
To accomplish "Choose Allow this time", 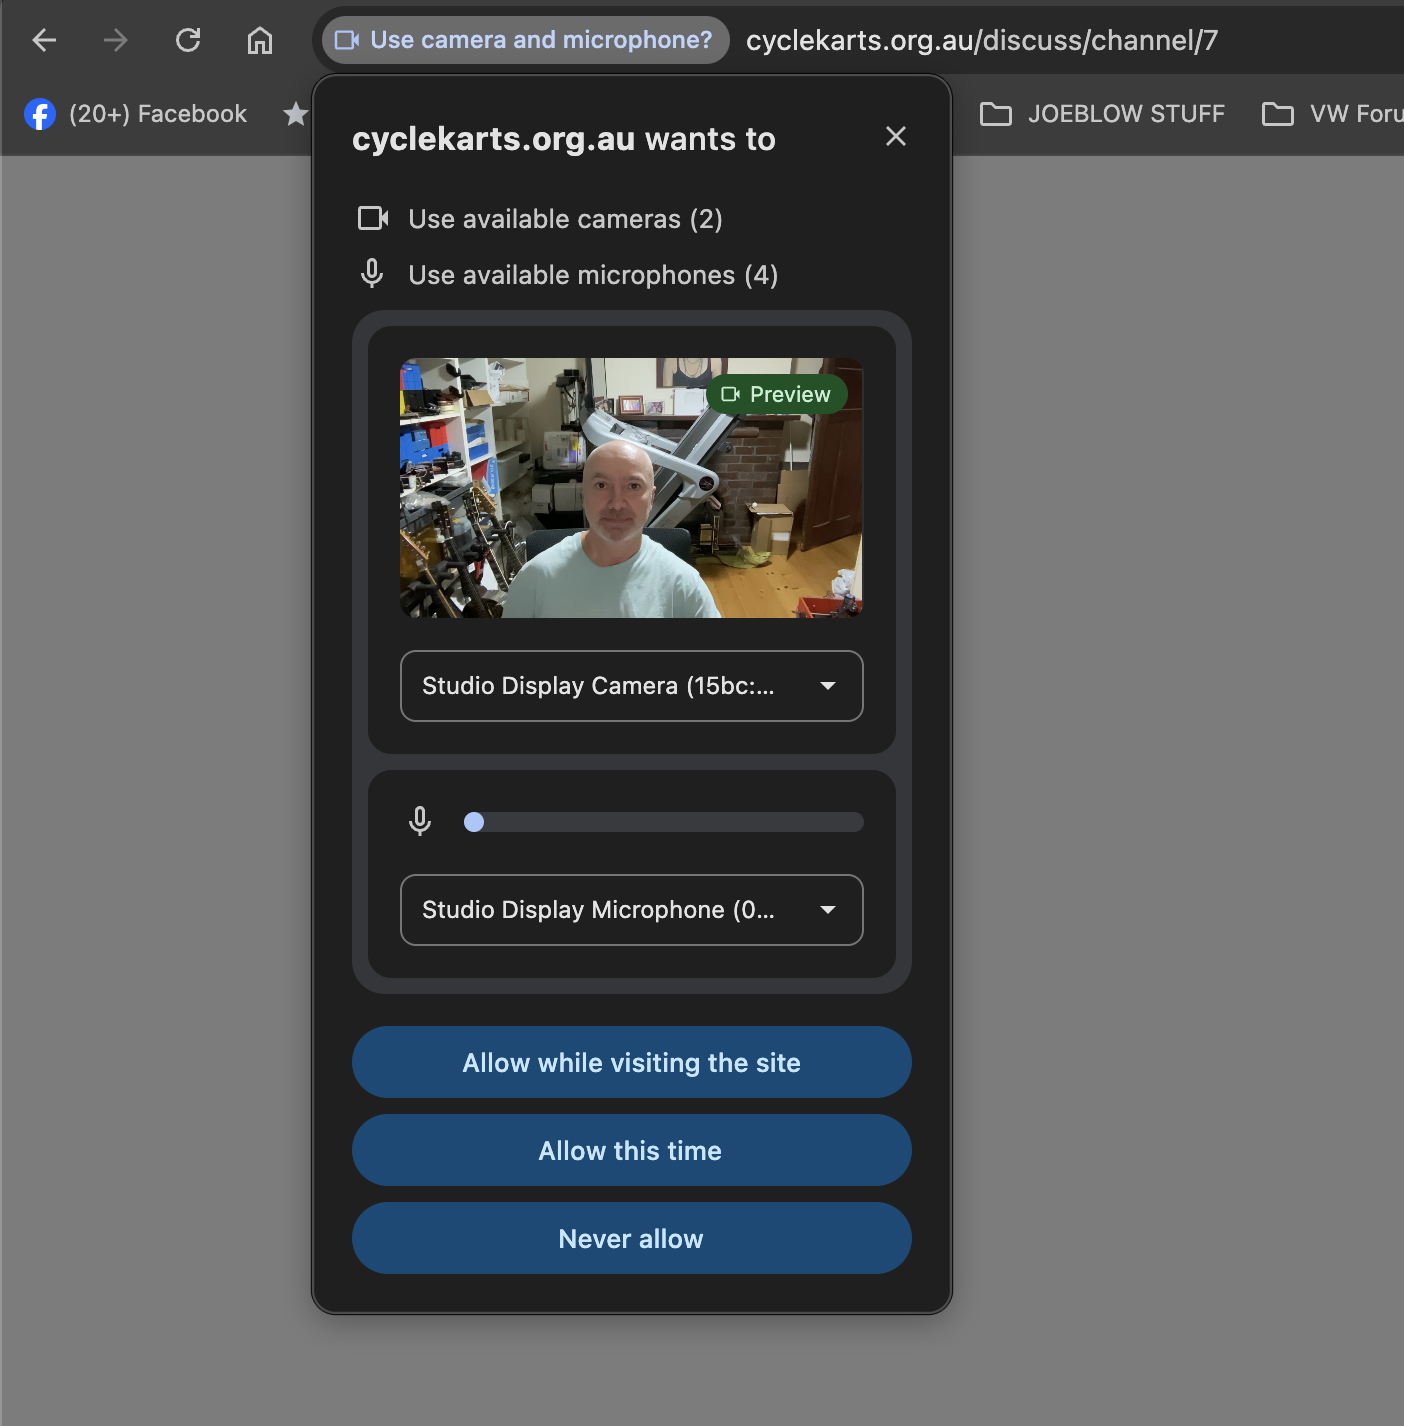I will pyautogui.click(x=631, y=1150).
